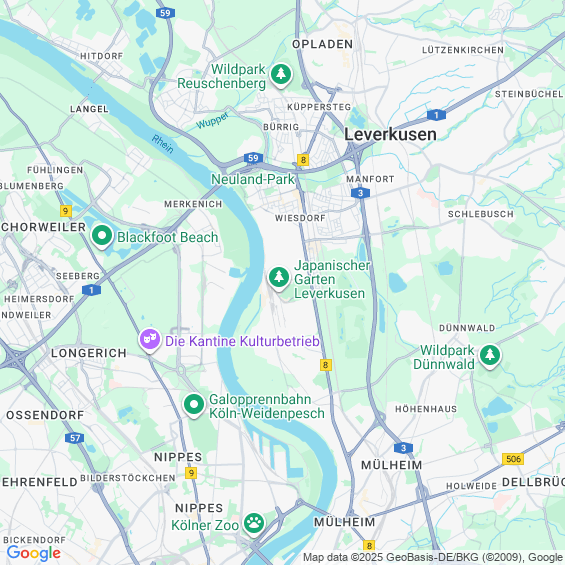Image resolution: width=565 pixels, height=565 pixels.
Task: Click the Wildpark Reuschenberg tree pin
Action: [281, 75]
